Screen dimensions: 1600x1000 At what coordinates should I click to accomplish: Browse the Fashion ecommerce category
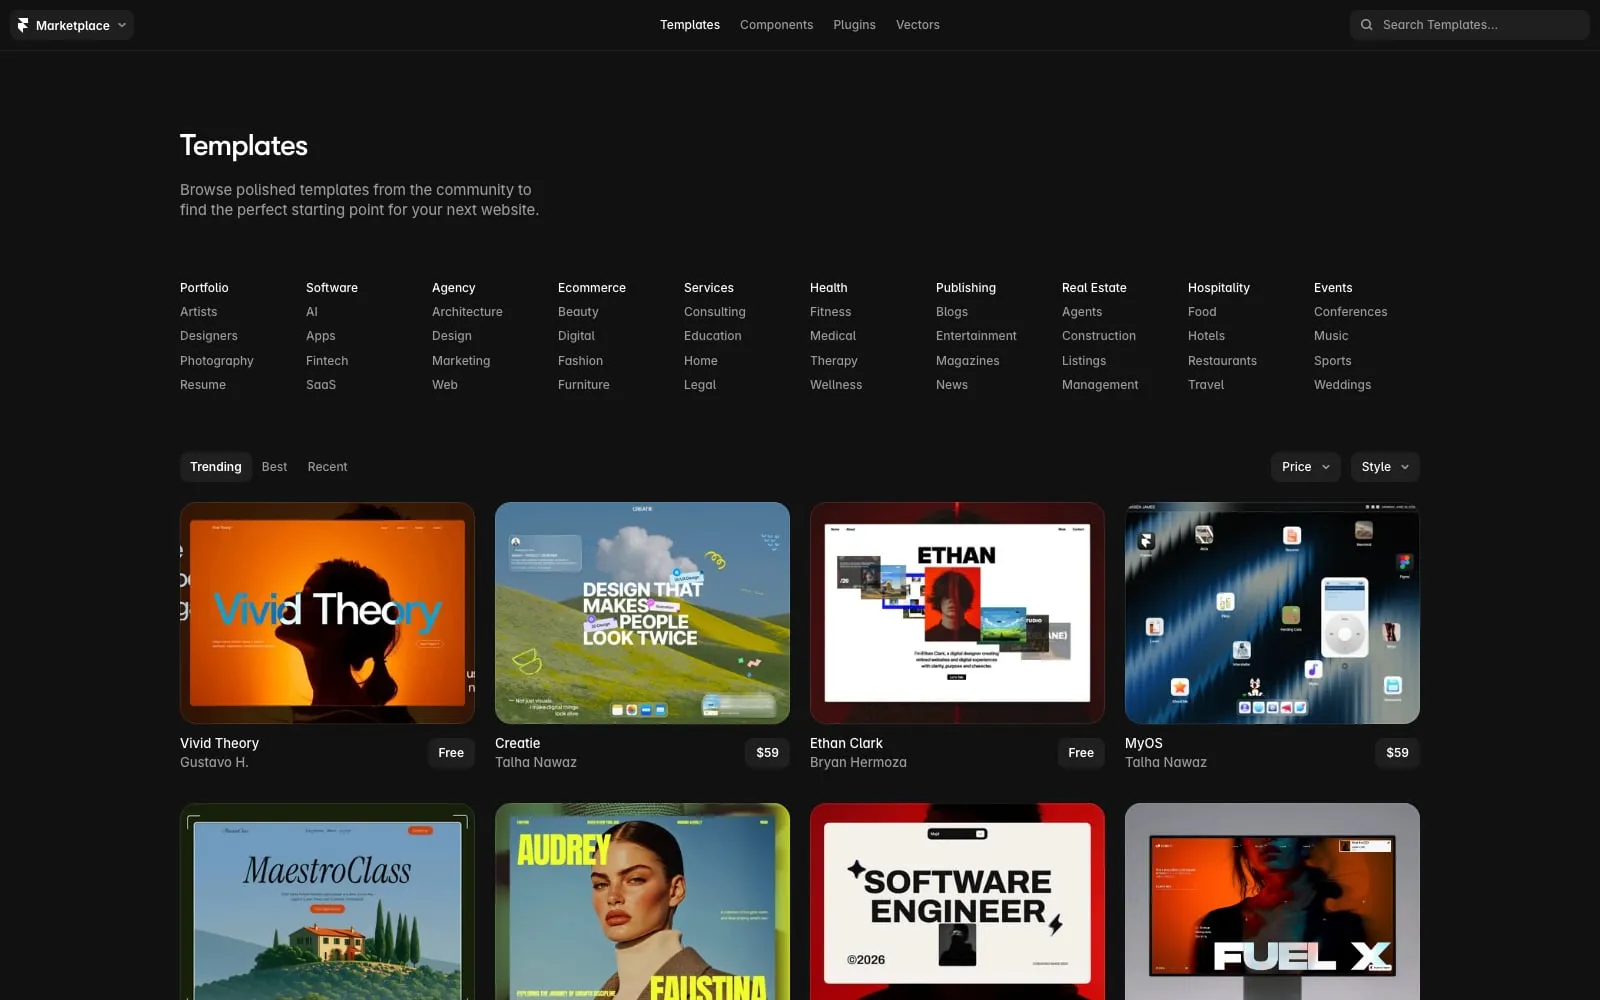coord(580,361)
